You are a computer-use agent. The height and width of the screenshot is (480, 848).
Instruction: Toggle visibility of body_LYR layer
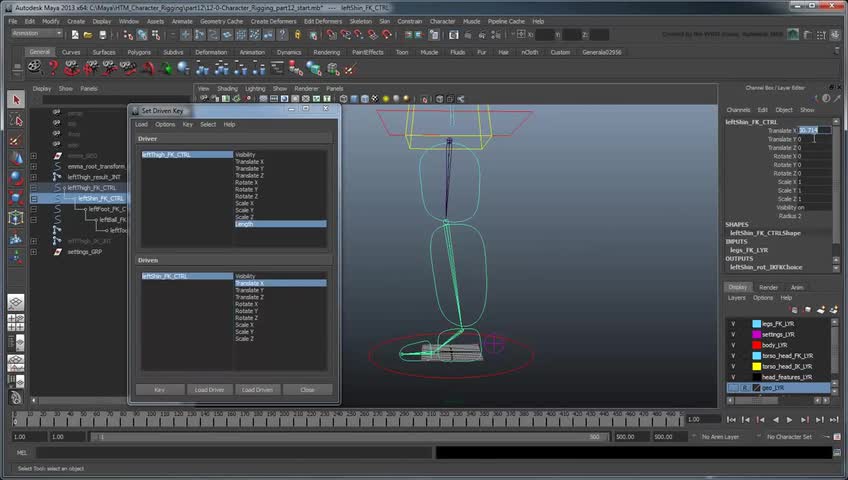pos(733,345)
